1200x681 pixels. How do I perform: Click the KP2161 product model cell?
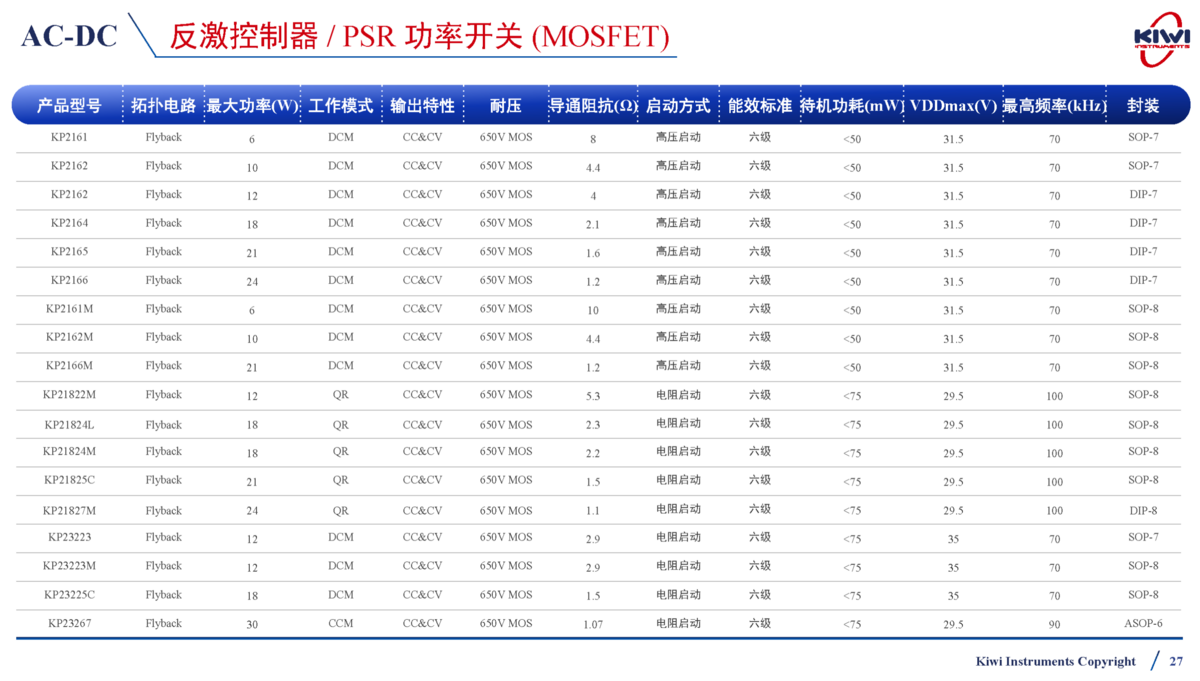click(69, 137)
